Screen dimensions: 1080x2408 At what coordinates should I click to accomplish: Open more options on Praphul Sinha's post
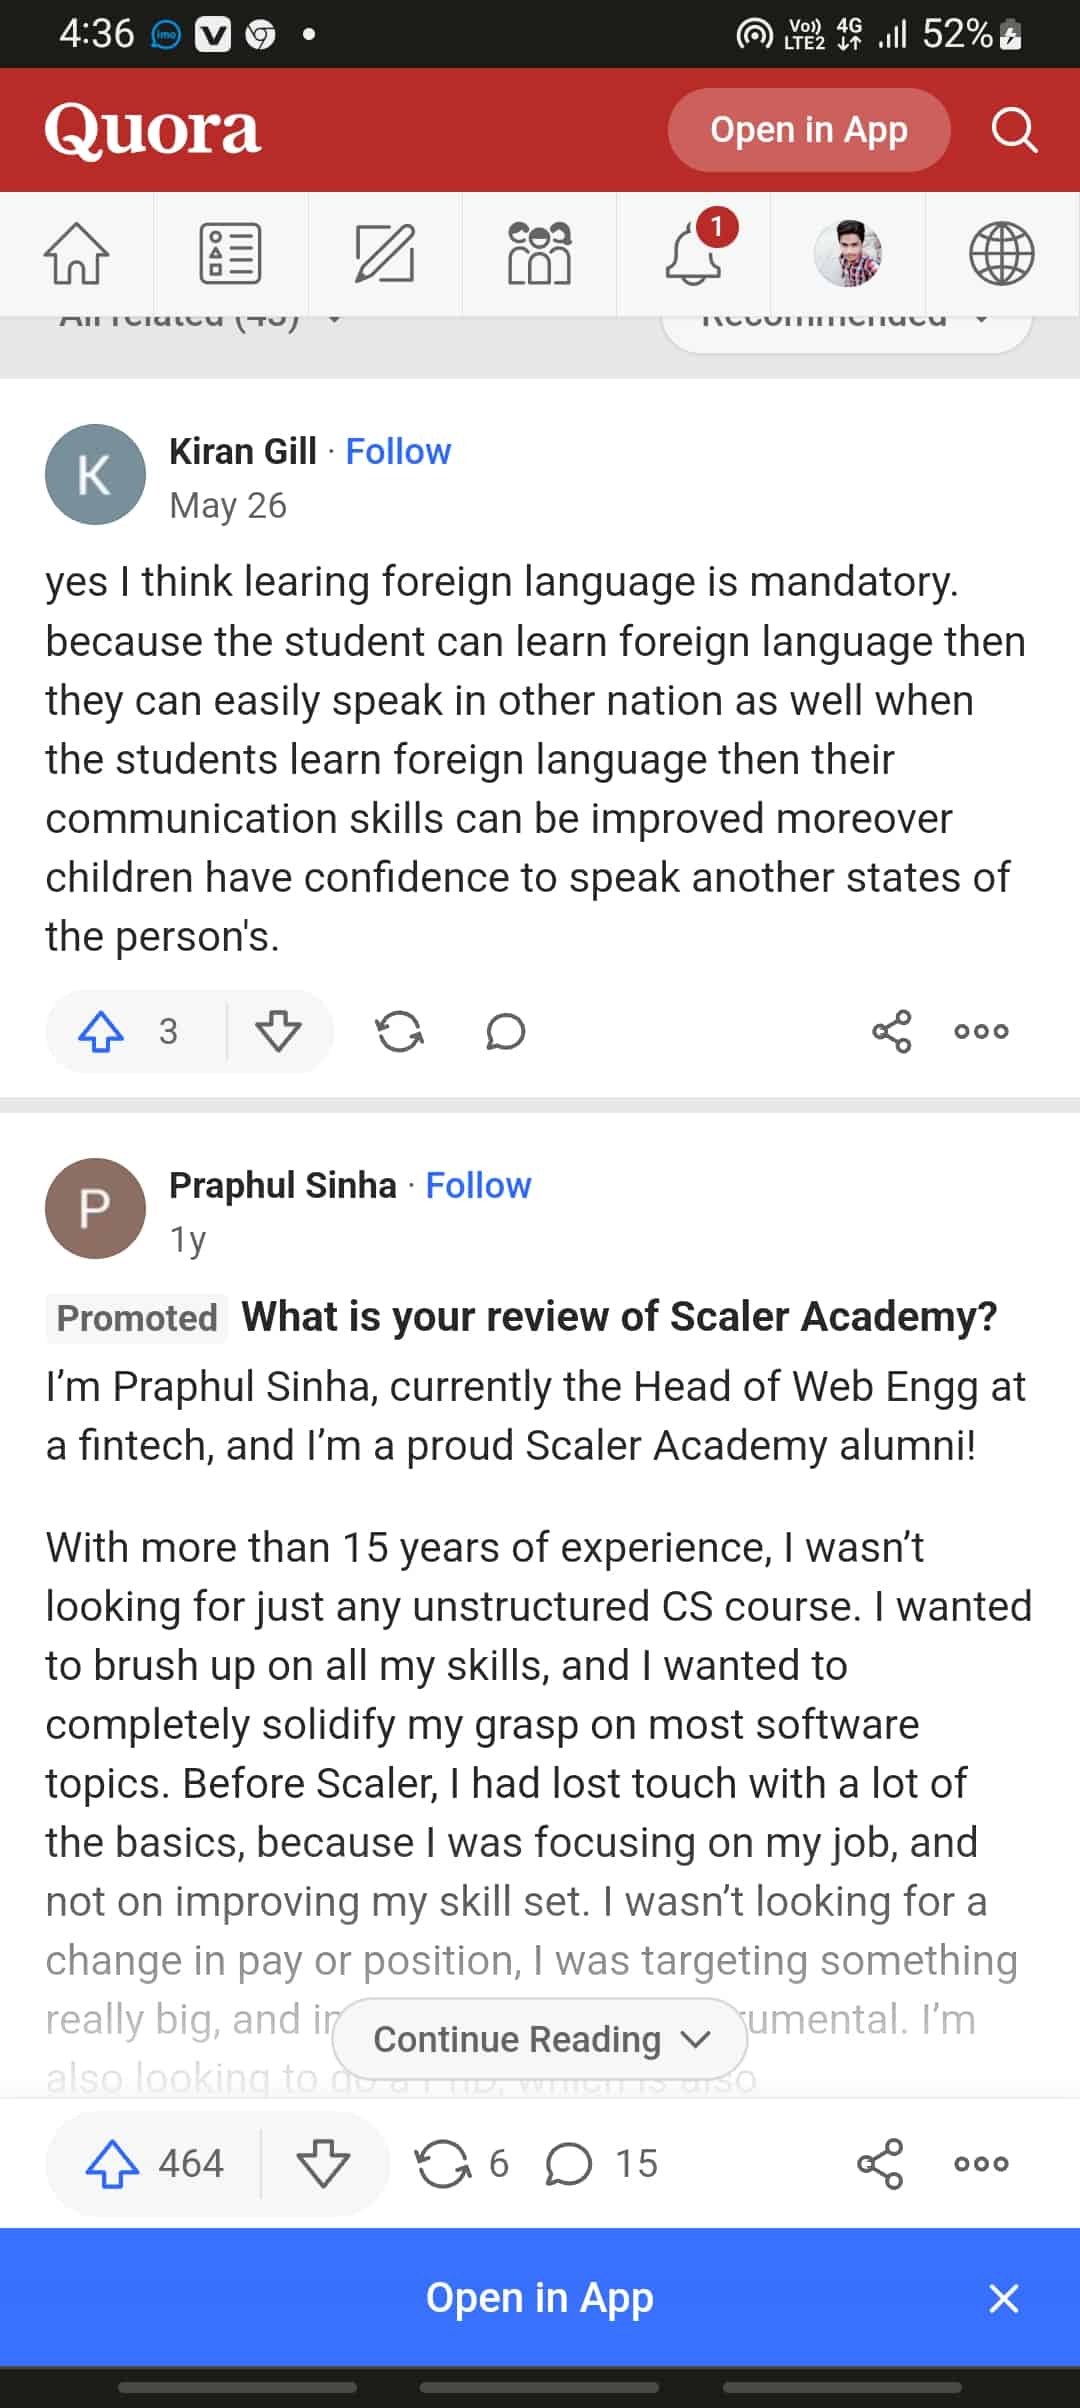pos(981,2163)
